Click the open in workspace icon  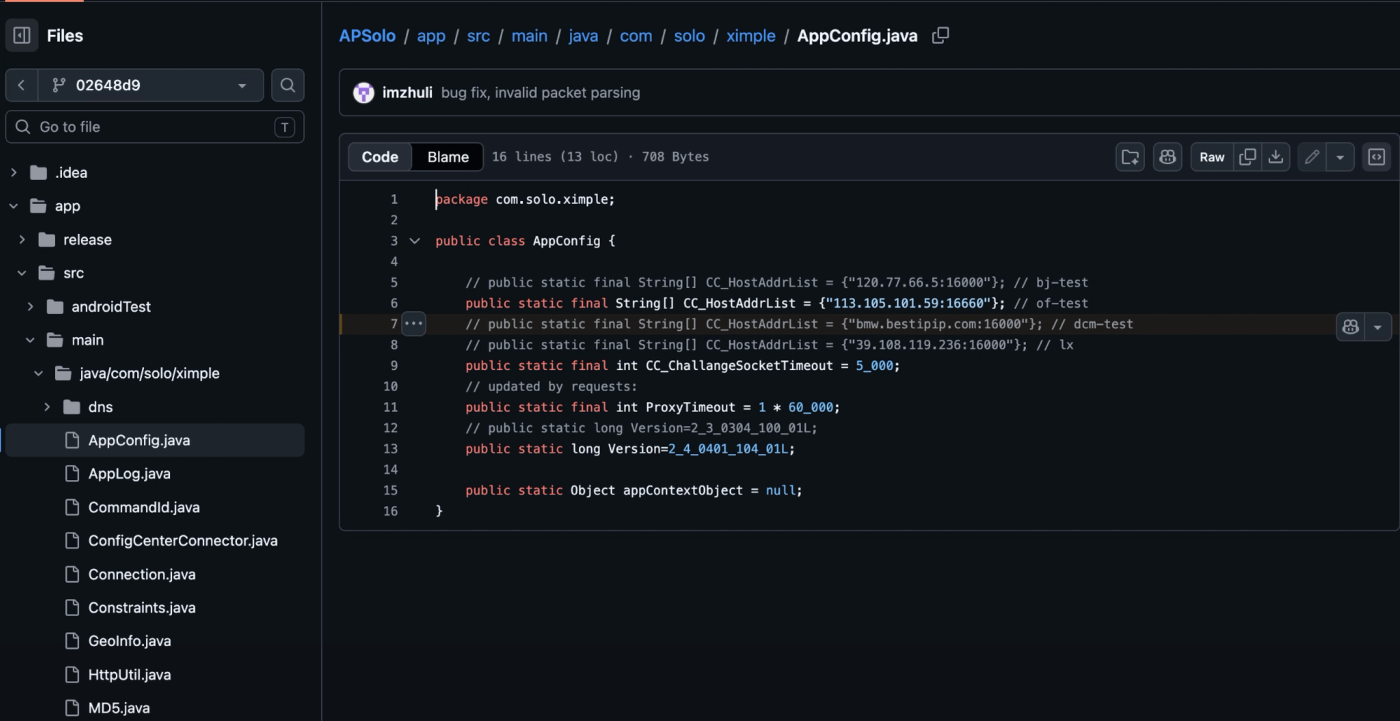(x=1130, y=157)
